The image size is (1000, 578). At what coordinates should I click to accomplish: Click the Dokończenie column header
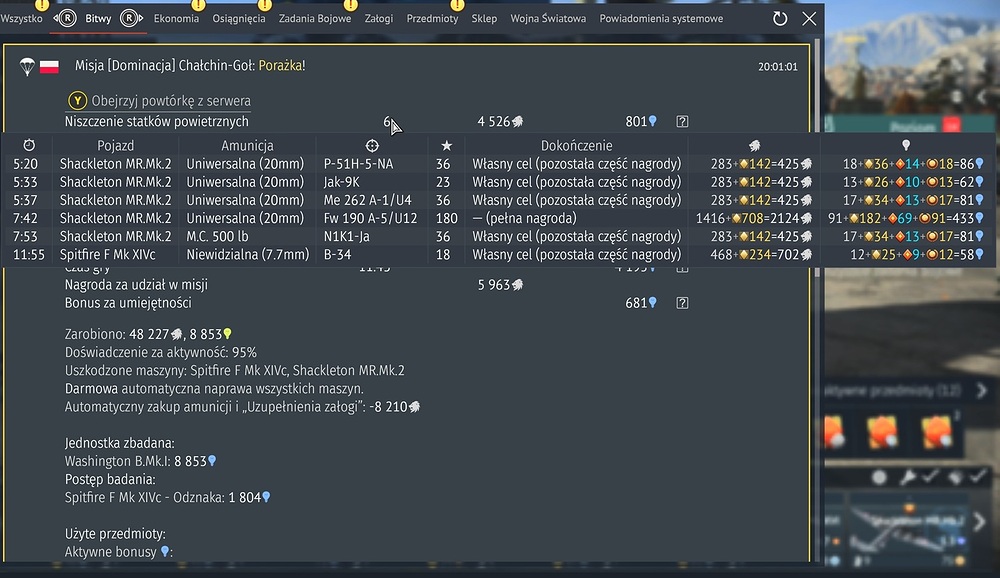click(x=577, y=145)
